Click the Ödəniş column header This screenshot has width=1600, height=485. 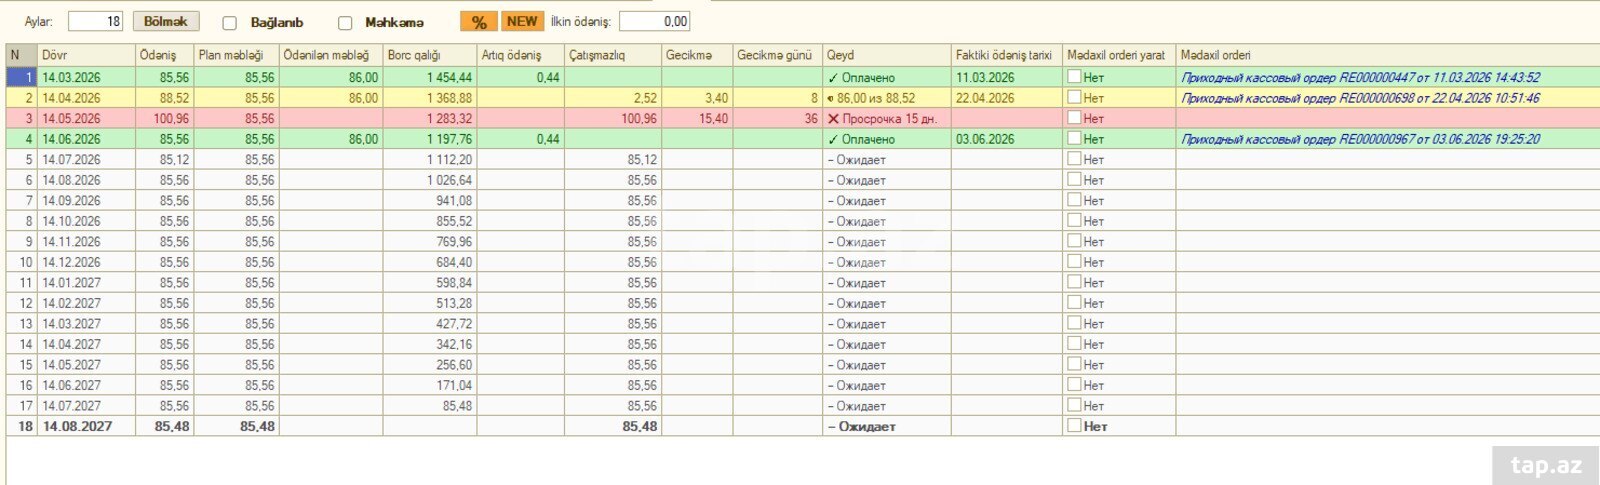click(164, 55)
